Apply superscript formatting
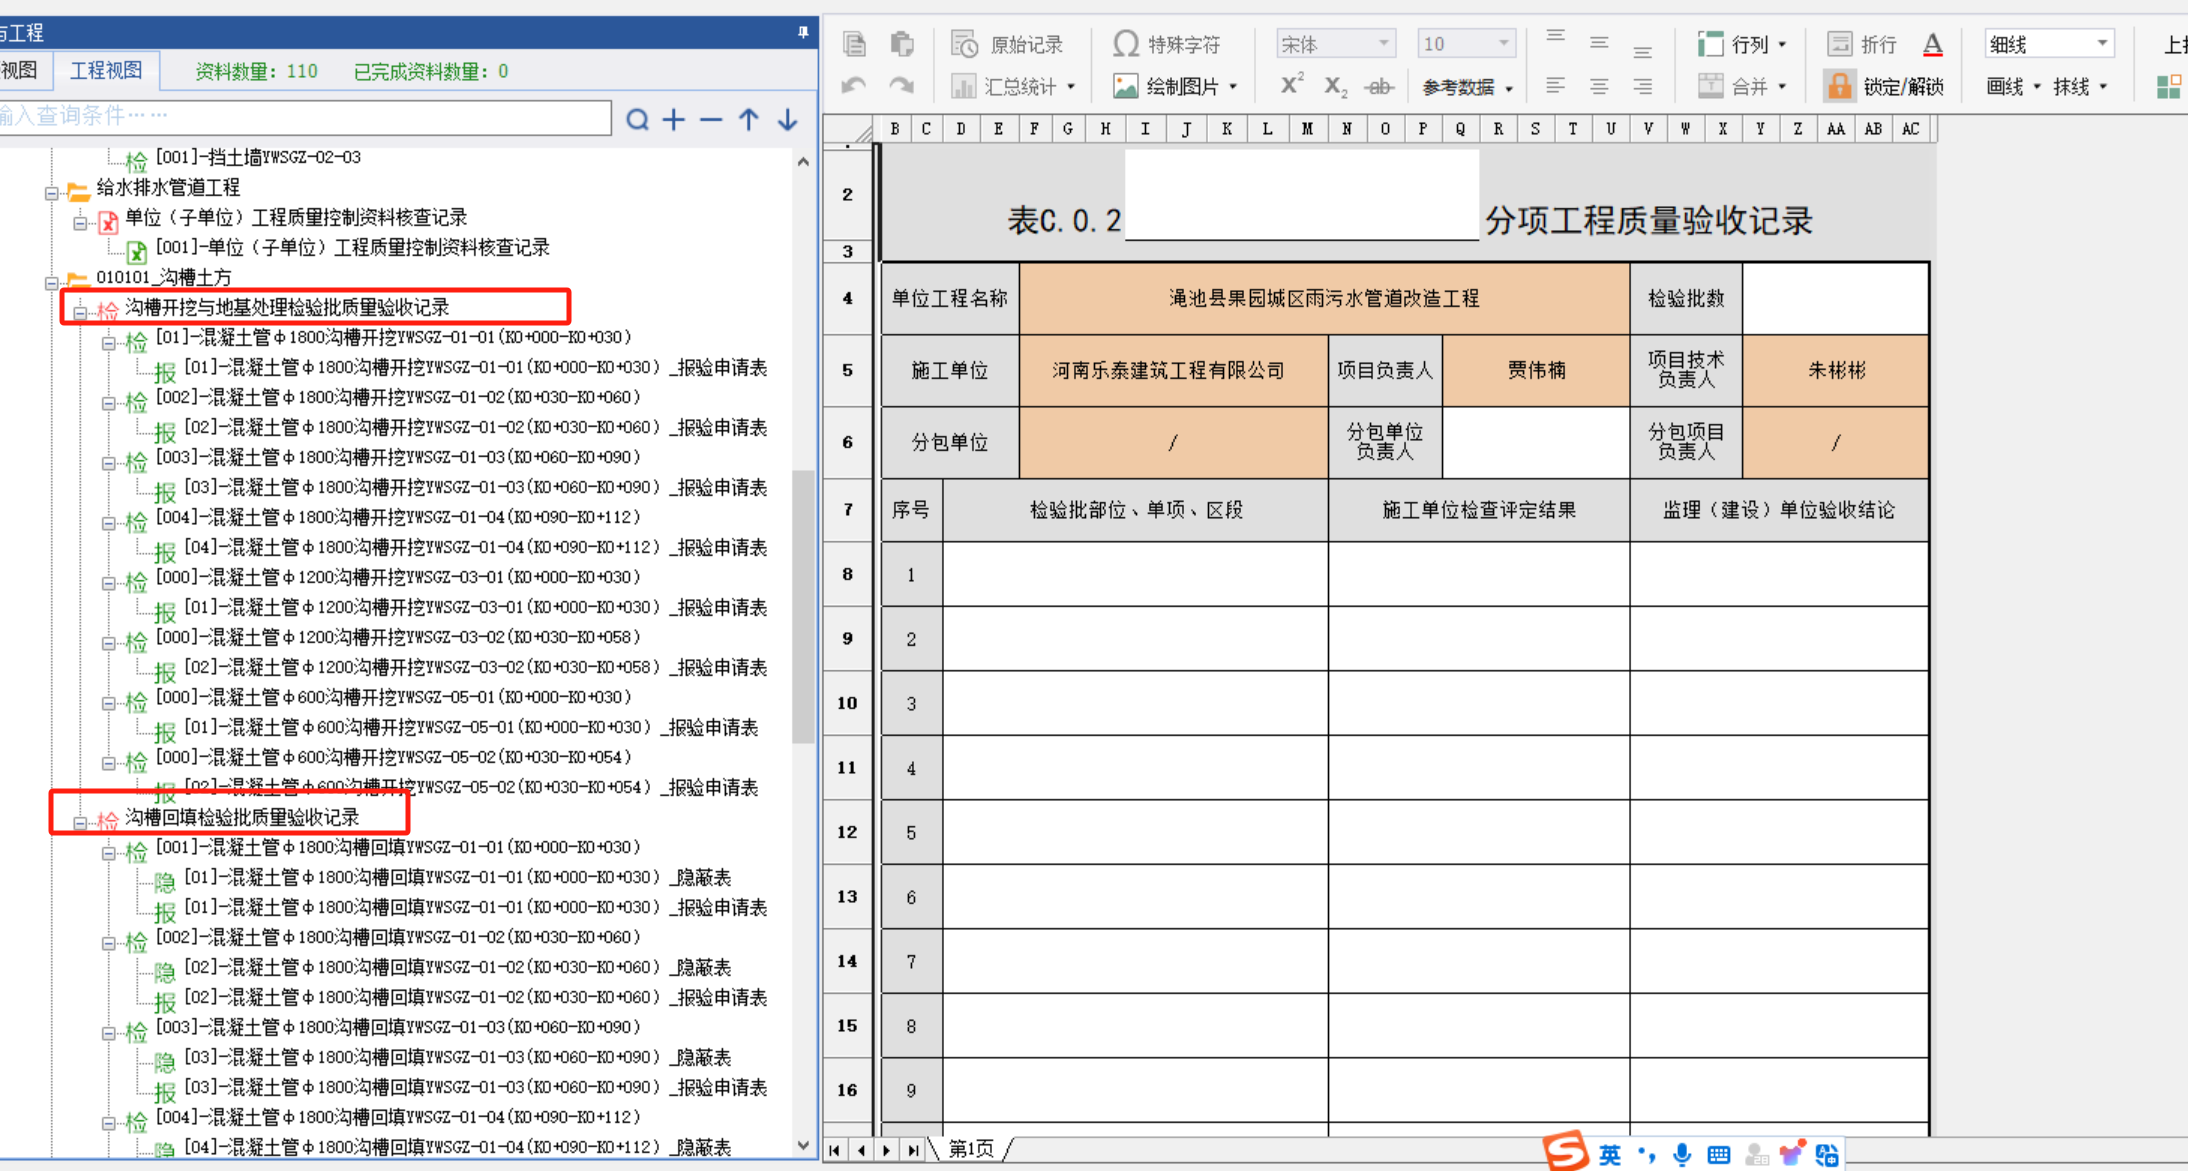Viewport: 2188px width, 1171px height. (1291, 86)
